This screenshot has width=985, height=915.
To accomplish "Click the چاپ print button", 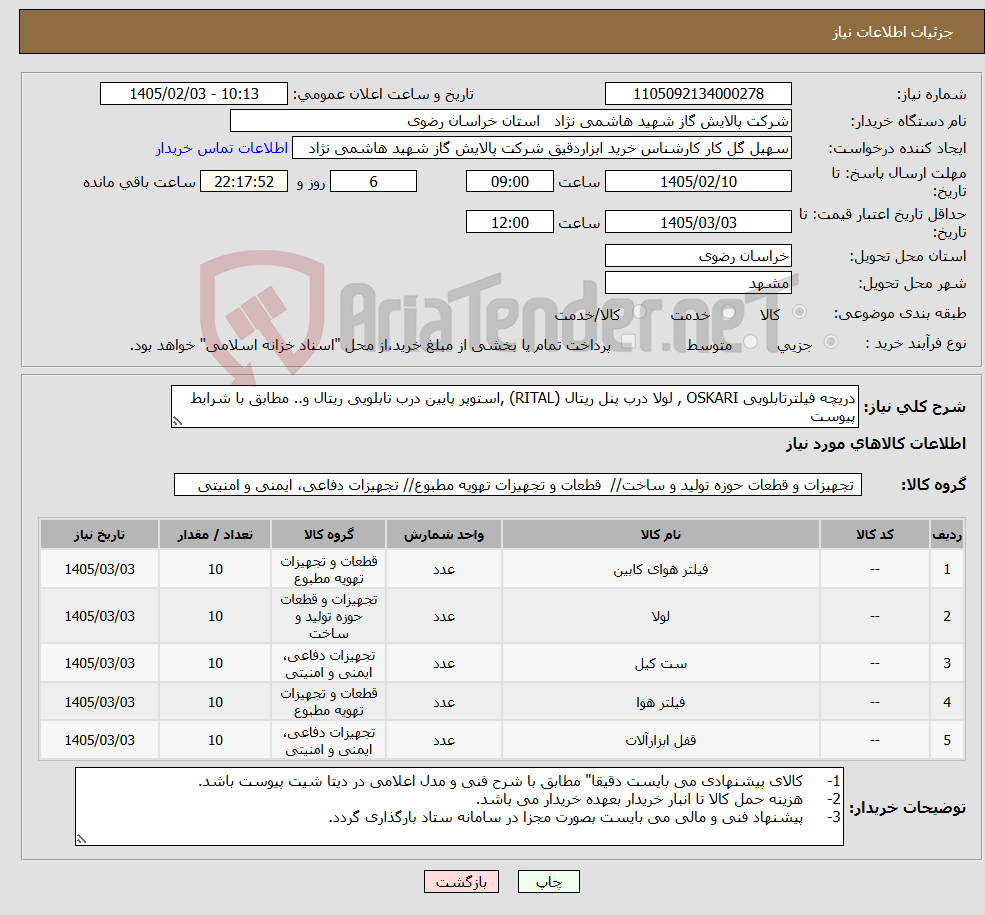I will coord(548,881).
